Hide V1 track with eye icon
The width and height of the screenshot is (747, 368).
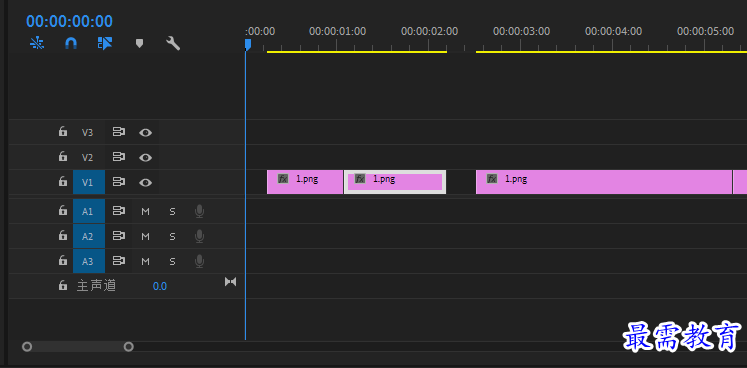pos(145,182)
